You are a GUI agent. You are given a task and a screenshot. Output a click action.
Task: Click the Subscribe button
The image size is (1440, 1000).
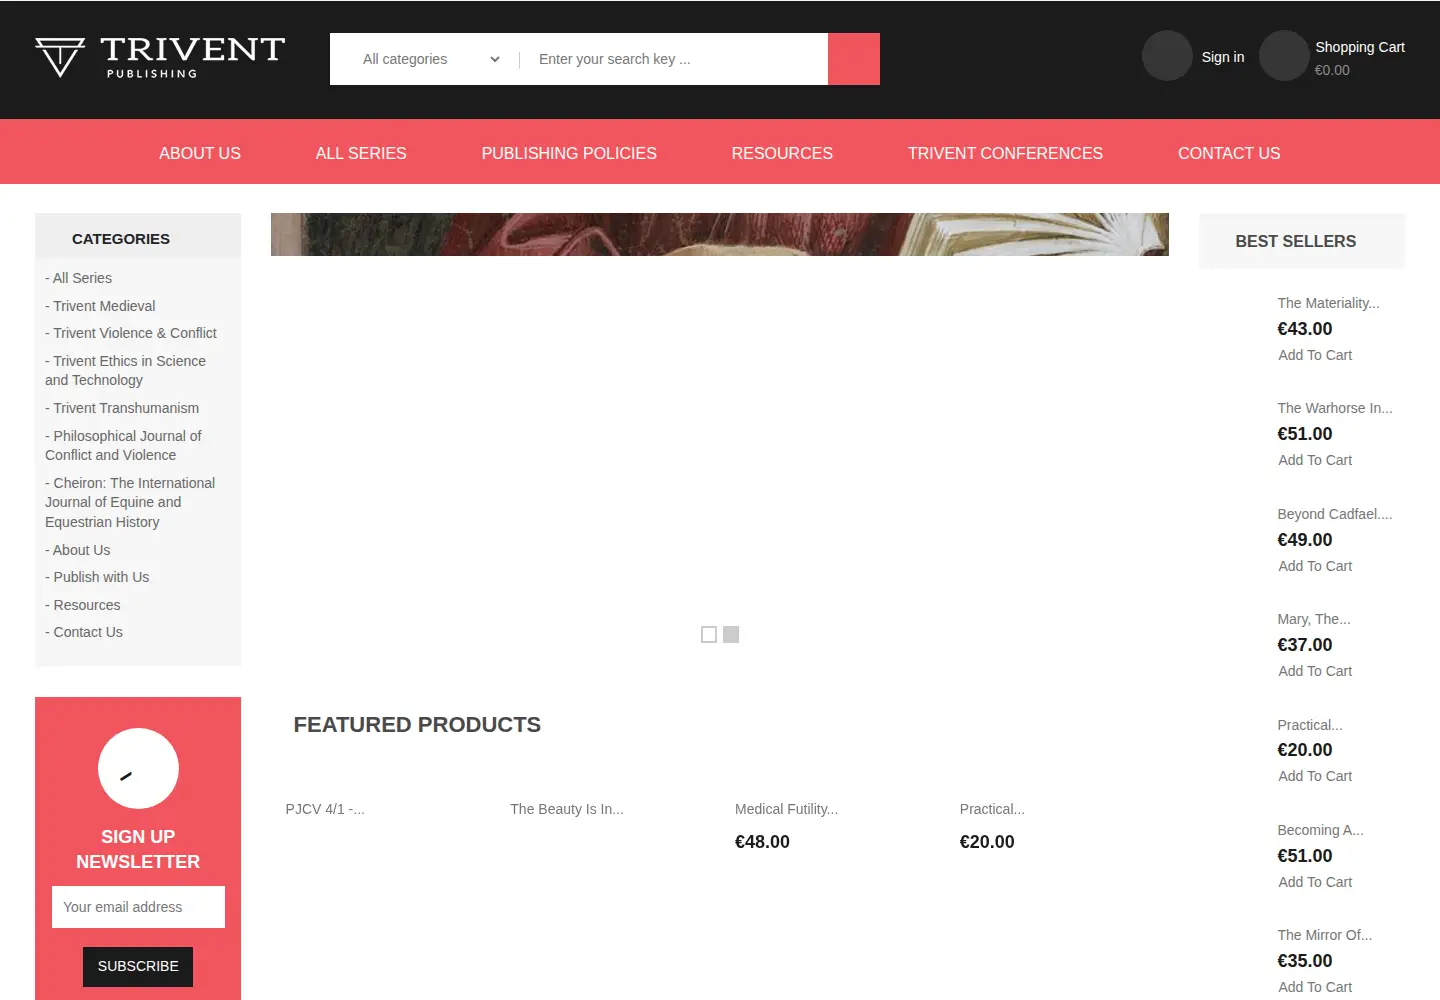pos(138,966)
